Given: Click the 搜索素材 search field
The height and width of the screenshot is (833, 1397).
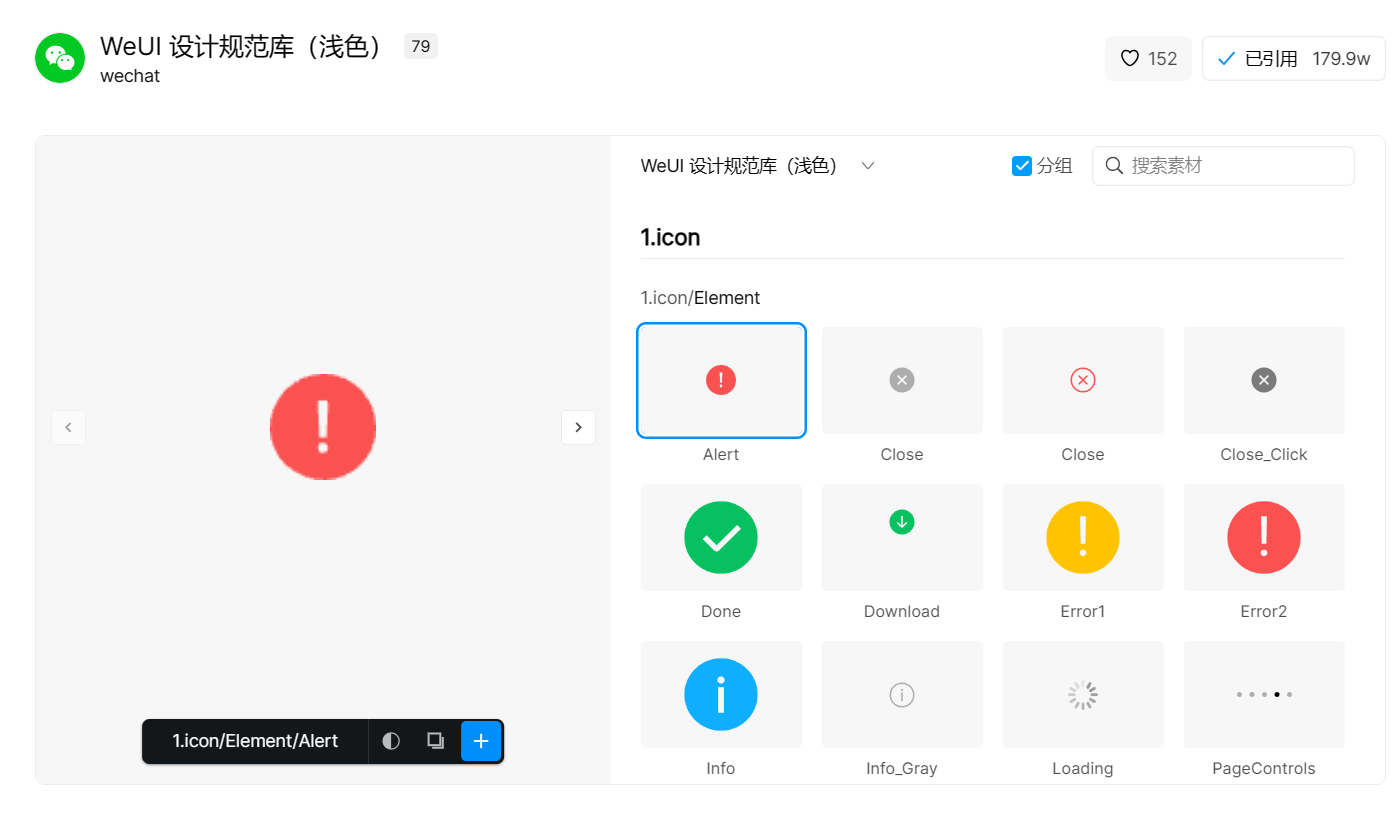Looking at the screenshot, I should [1223, 166].
